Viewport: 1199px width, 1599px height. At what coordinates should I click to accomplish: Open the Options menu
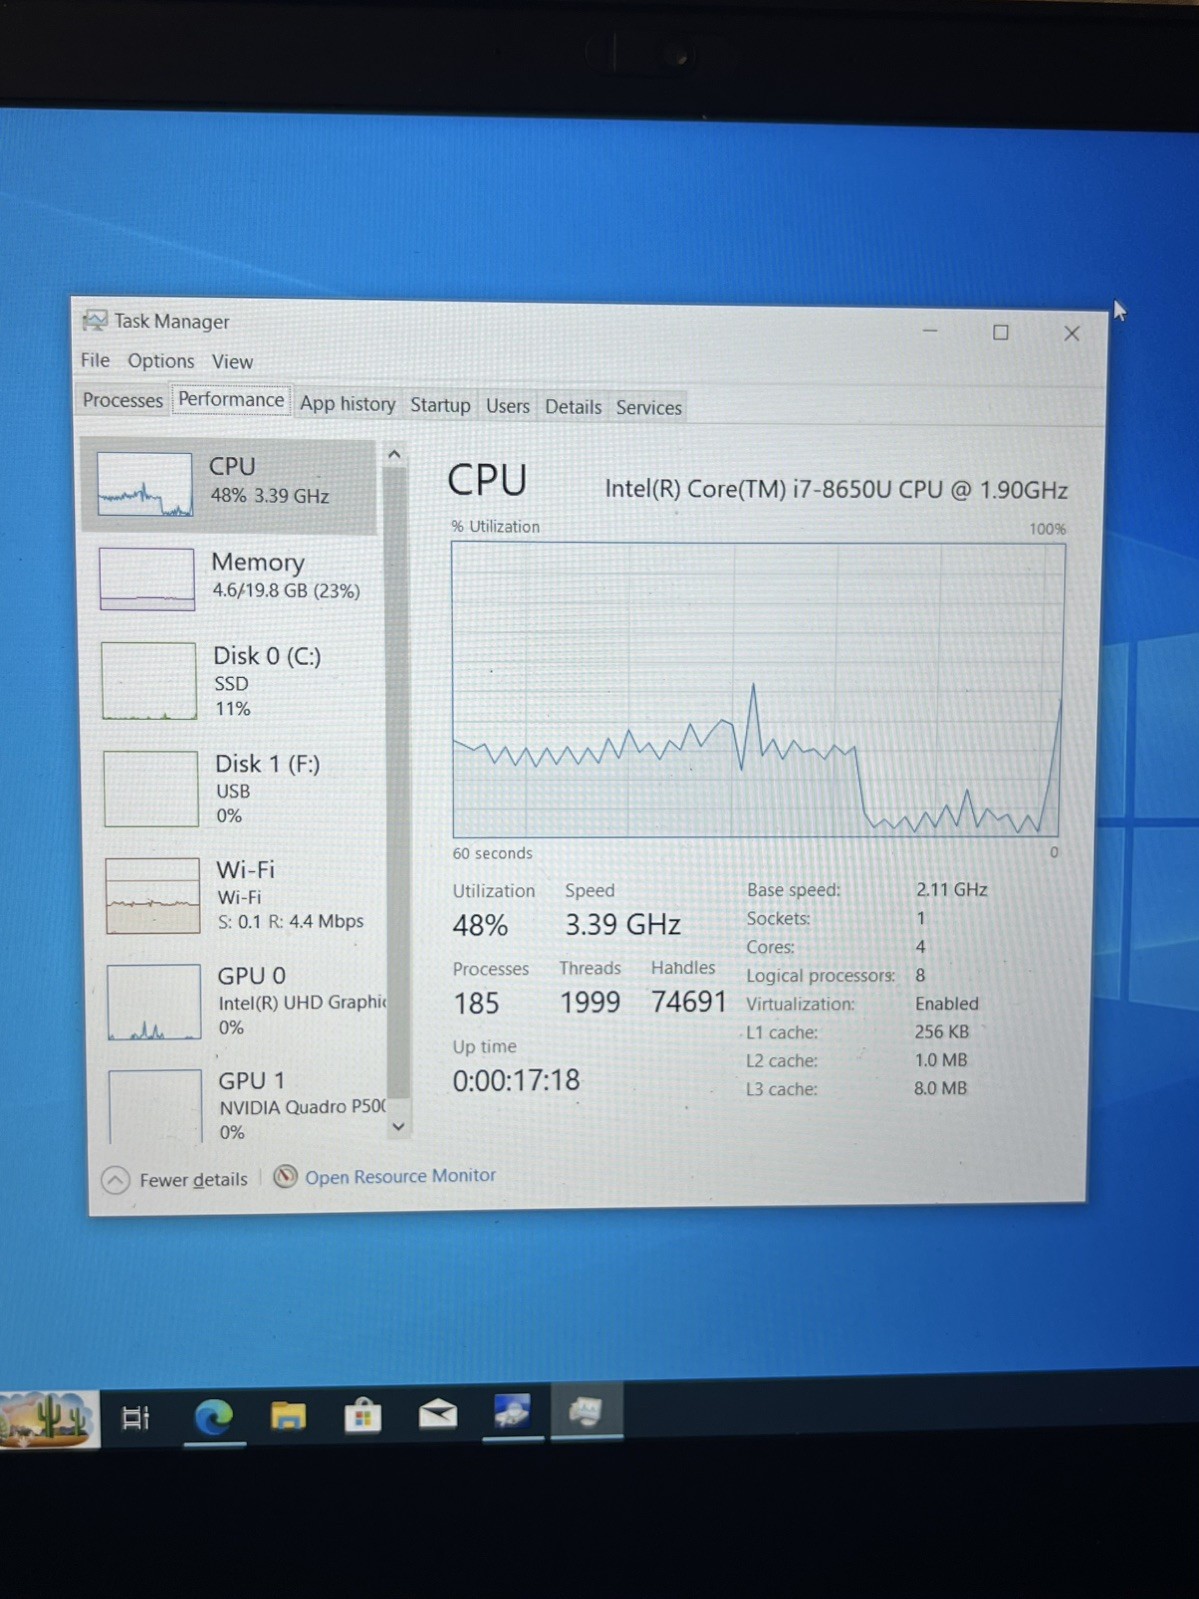pos(161,361)
